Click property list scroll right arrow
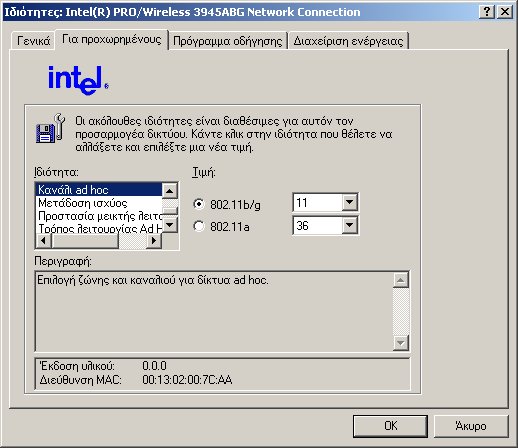Image resolution: width=518 pixels, height=448 pixels. pyautogui.click(x=154, y=240)
